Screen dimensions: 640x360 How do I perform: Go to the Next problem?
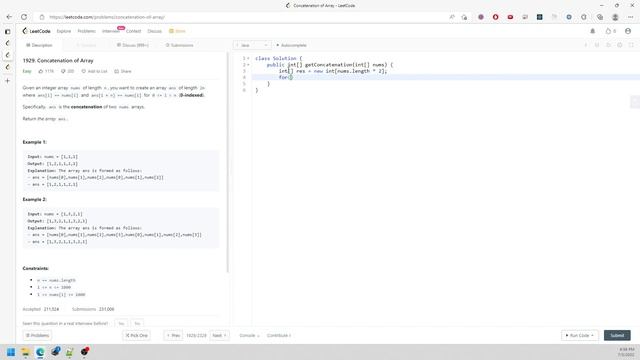coord(220,336)
